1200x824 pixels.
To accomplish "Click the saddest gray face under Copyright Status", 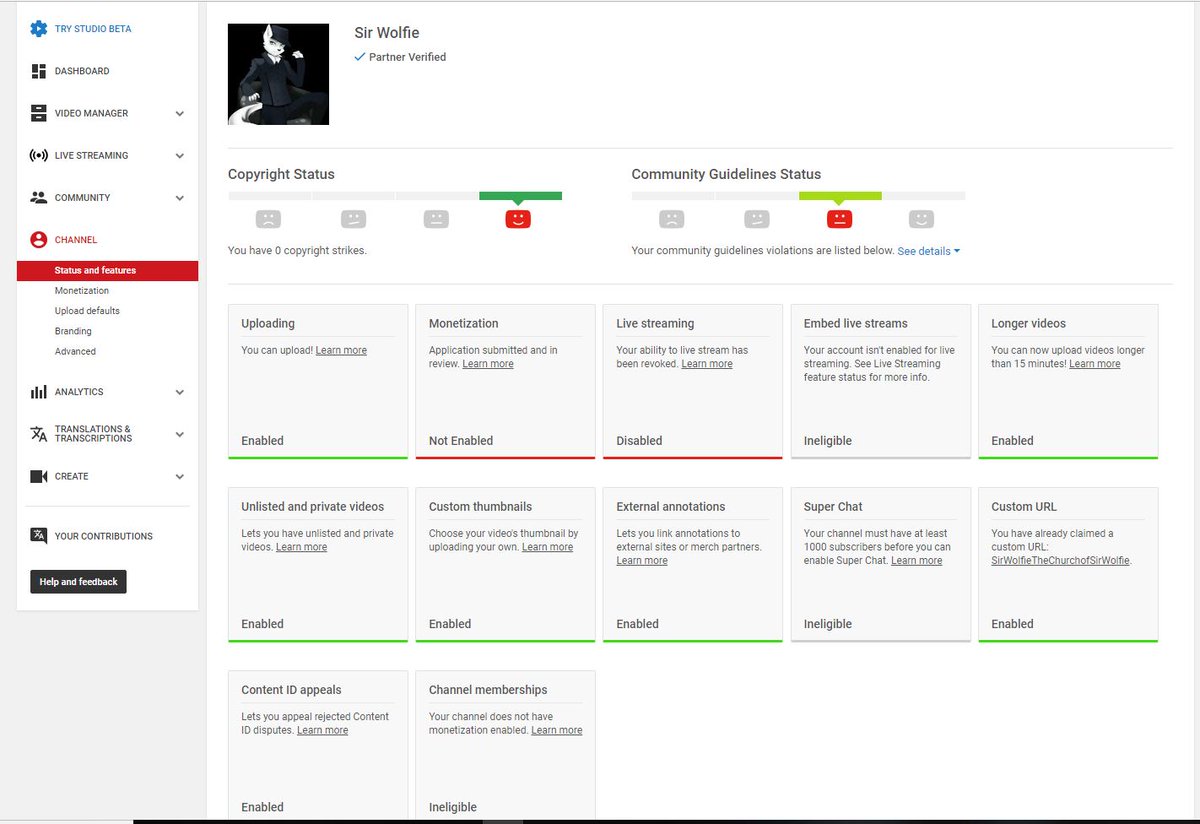I will click(268, 218).
